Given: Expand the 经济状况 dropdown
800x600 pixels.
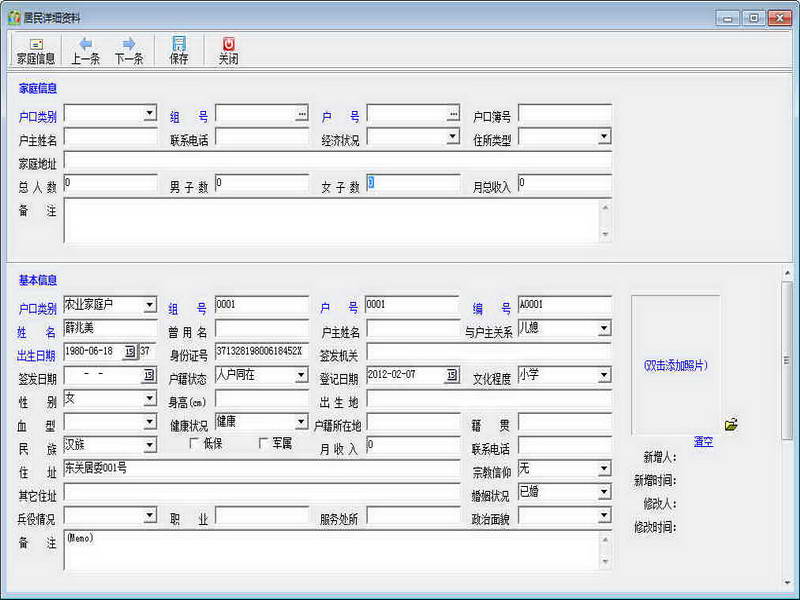Looking at the screenshot, I should 453,136.
